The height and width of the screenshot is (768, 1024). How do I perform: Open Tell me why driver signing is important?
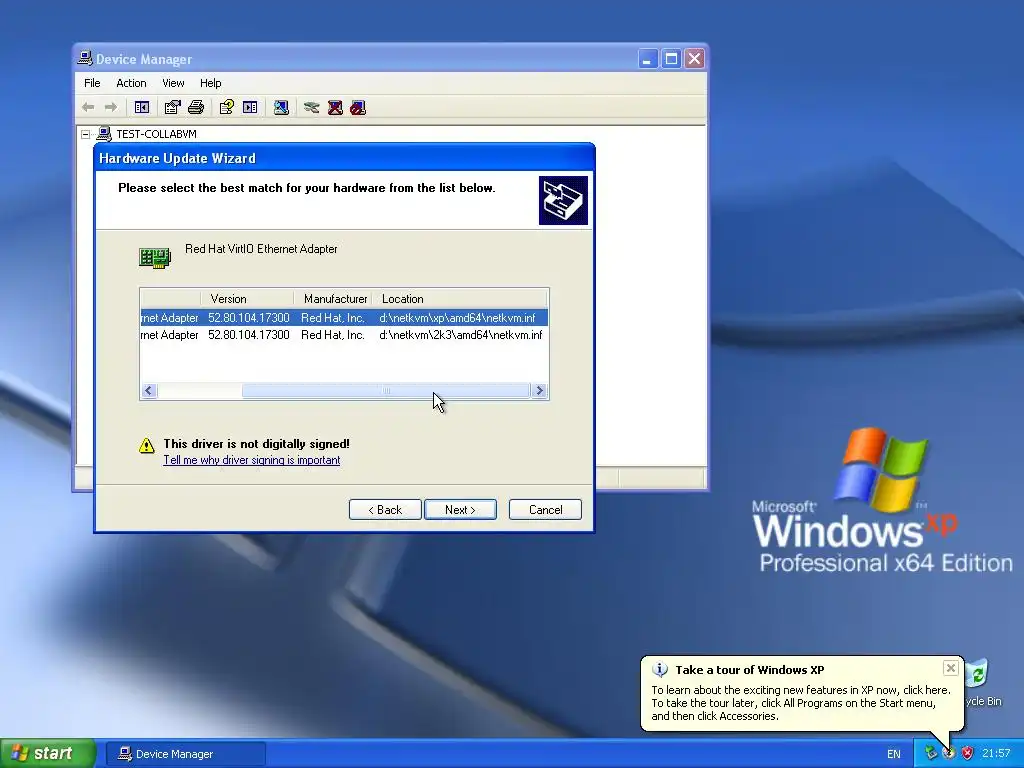pyautogui.click(x=251, y=460)
